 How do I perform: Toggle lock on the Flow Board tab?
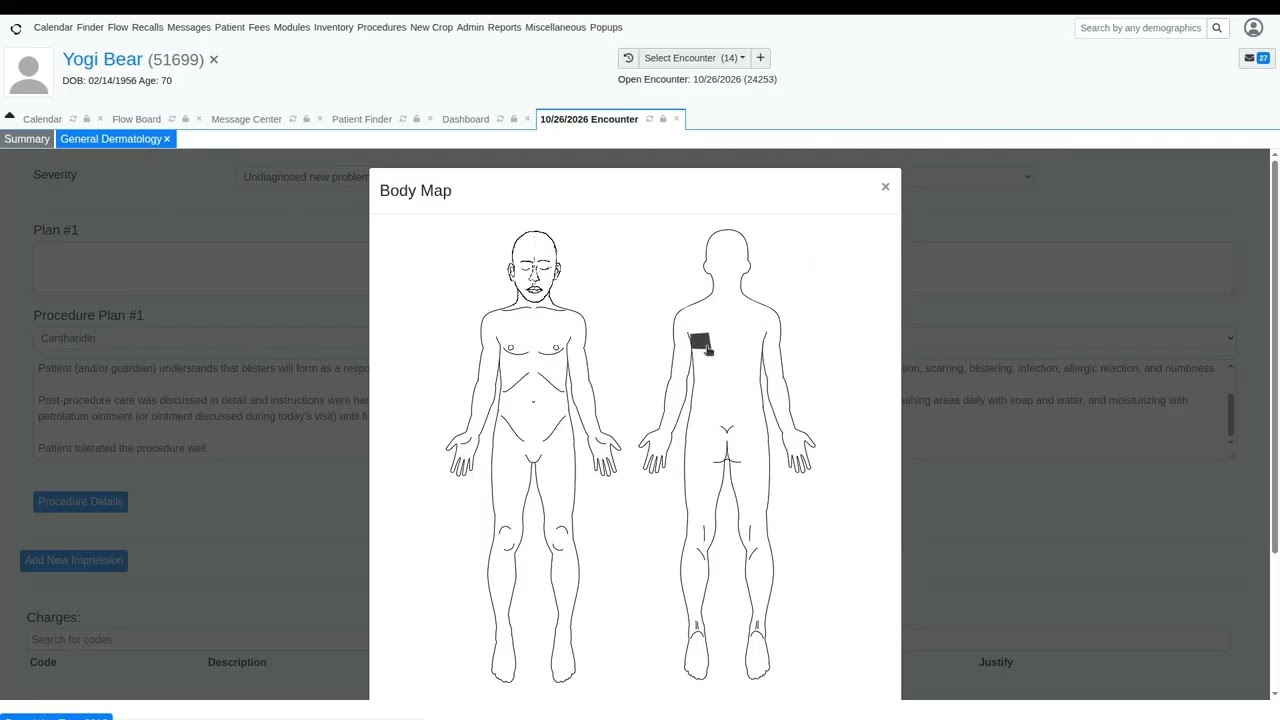185,119
